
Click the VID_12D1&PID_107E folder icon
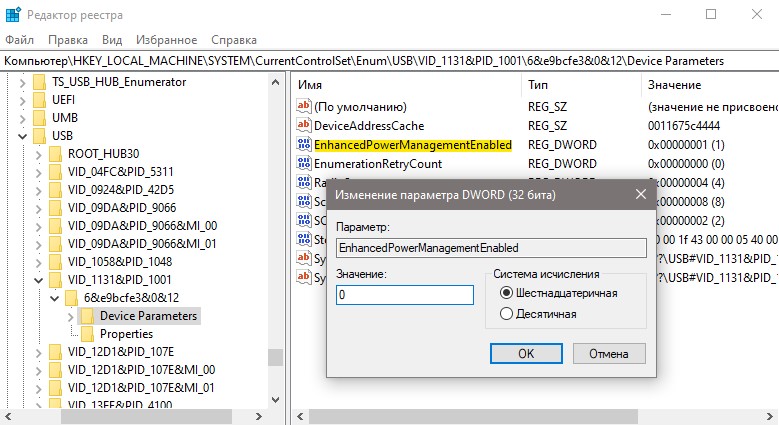point(55,352)
